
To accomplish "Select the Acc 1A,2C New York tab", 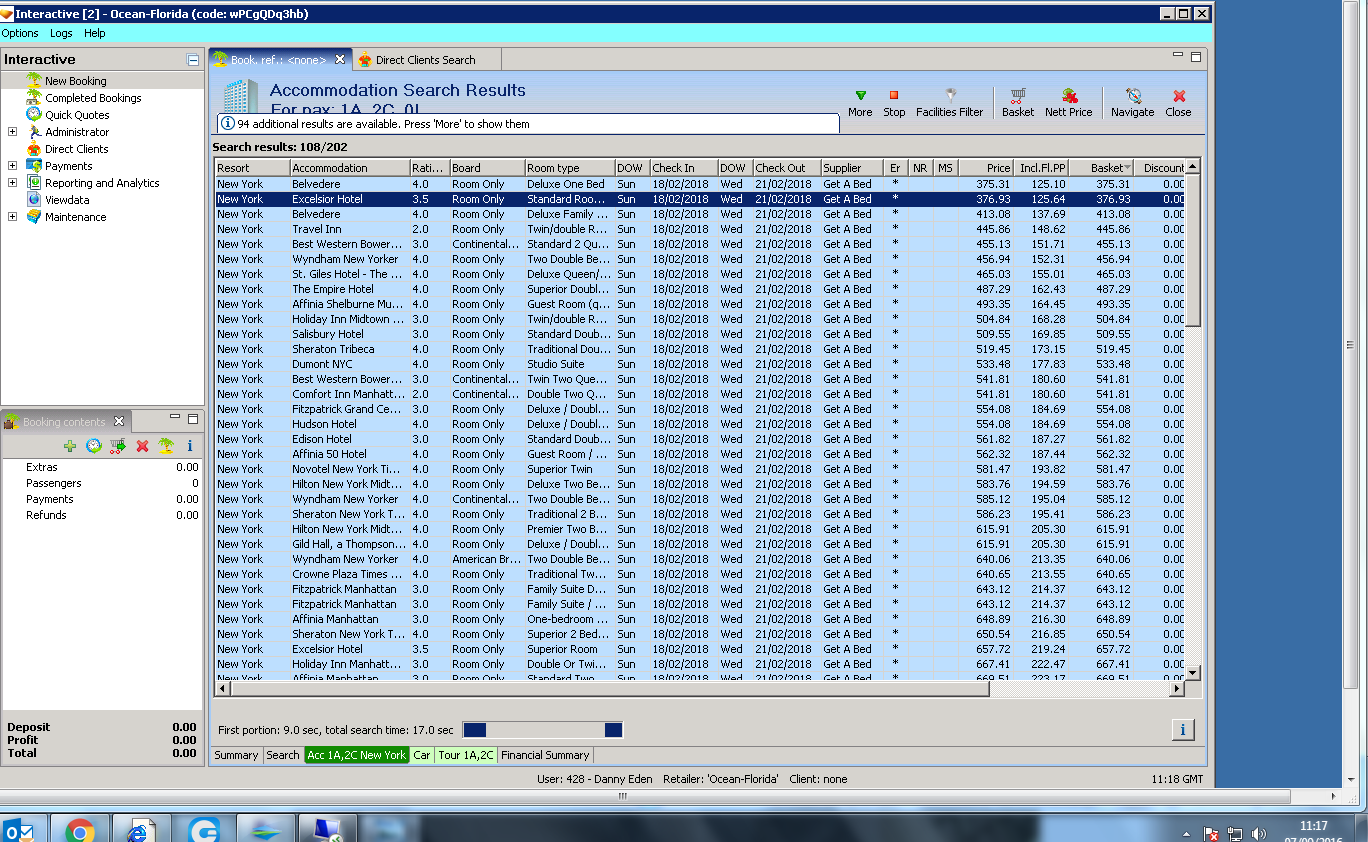I will coord(357,755).
